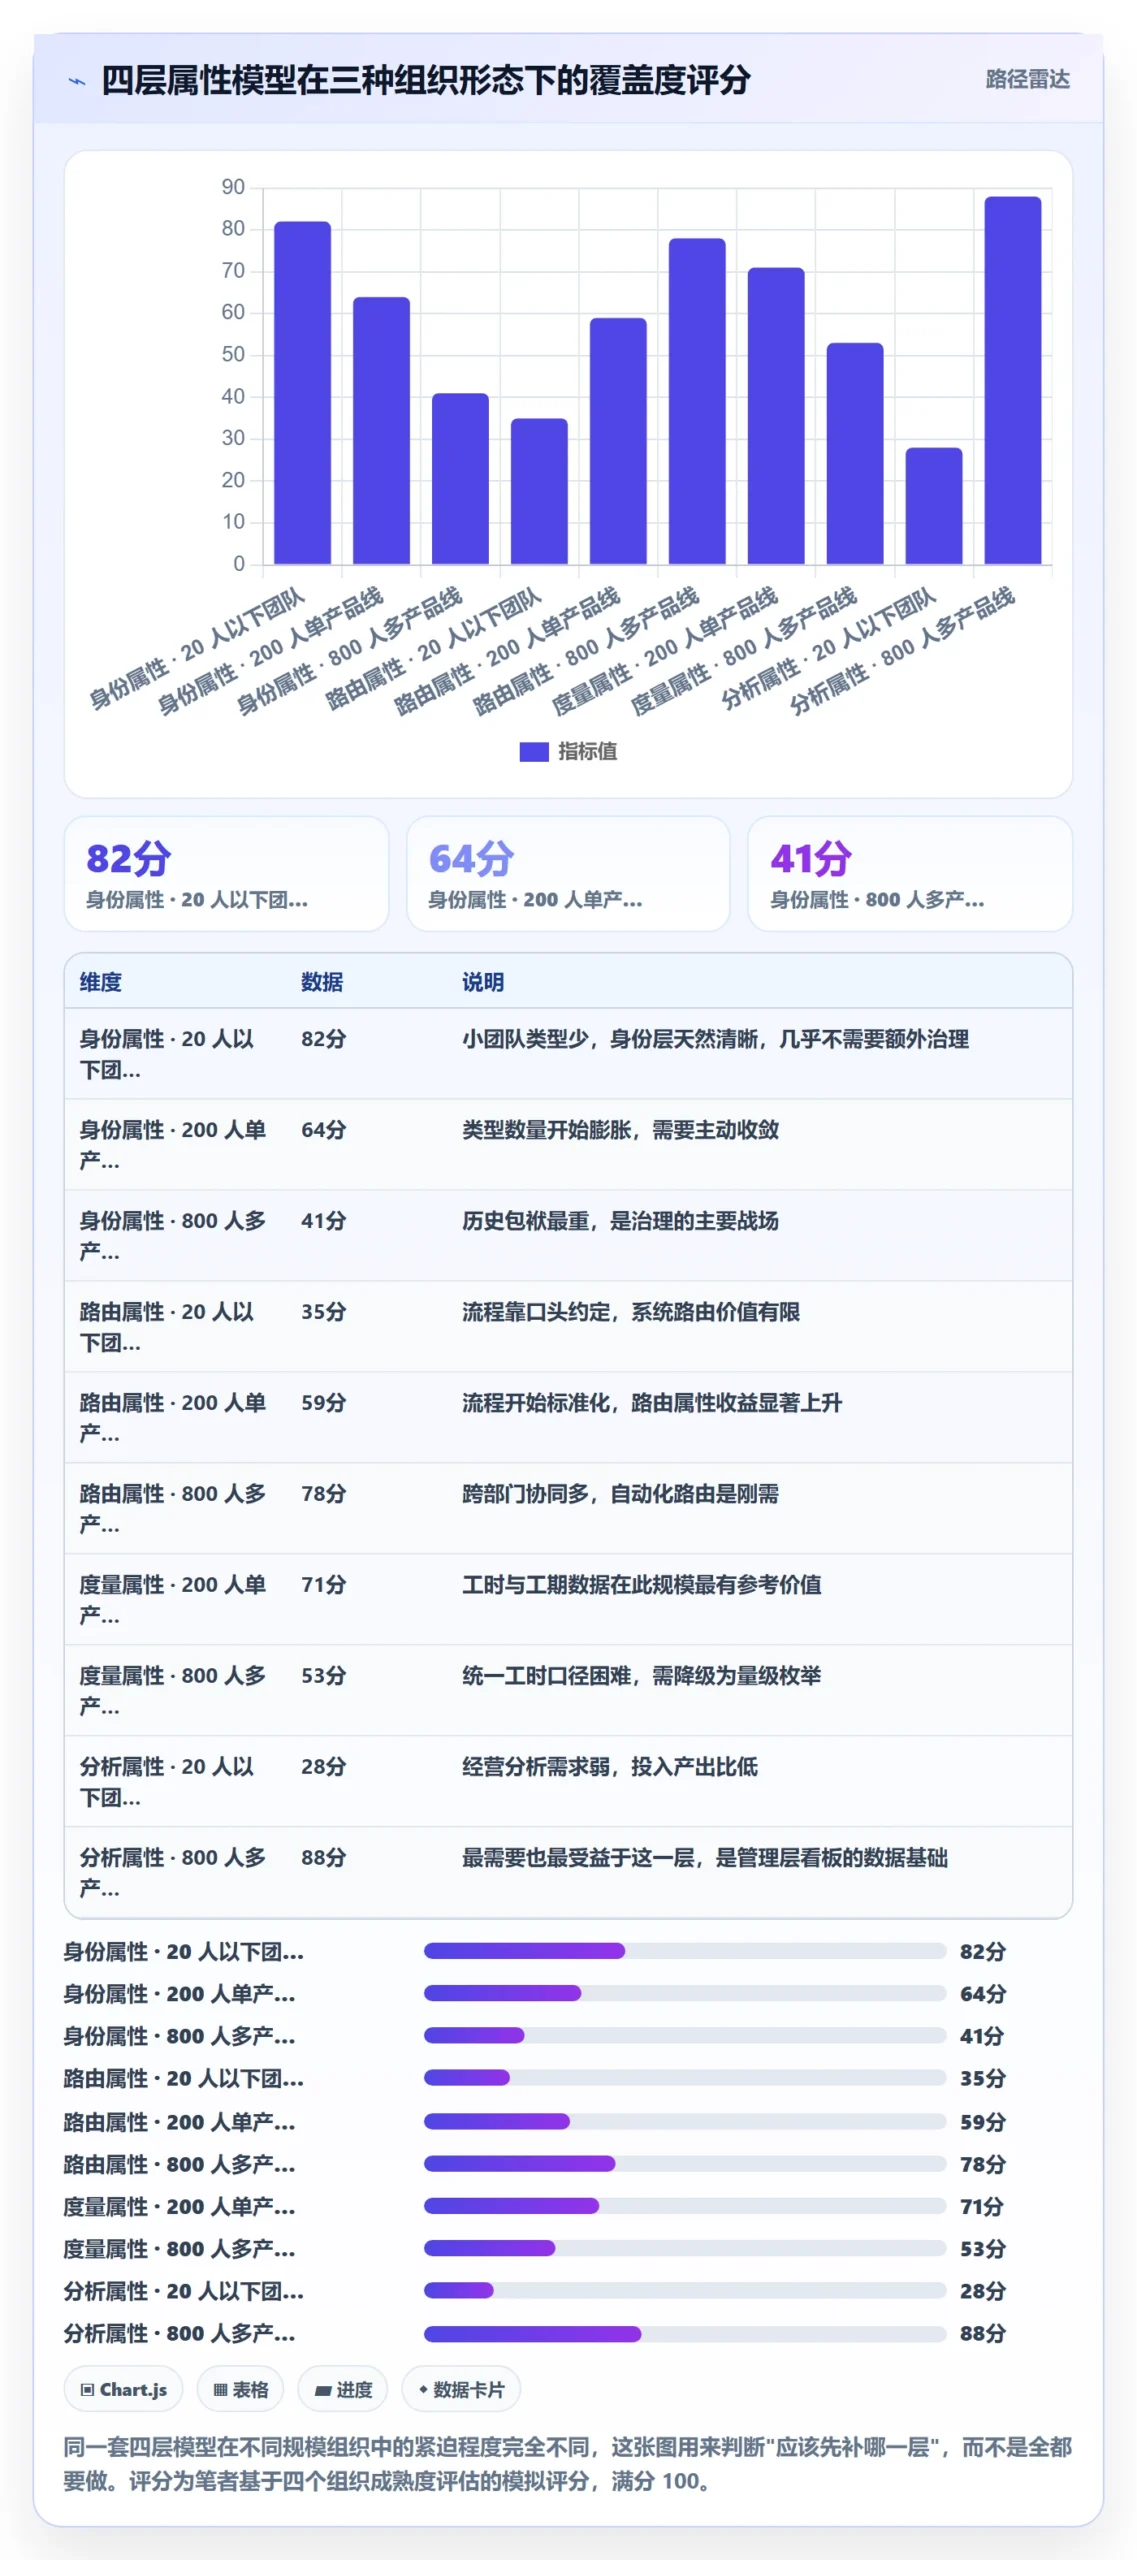Click table cell 统一工时口径困难，需降级为量级枚举
Viewport: 1137px width, 2560px height.
(641, 1676)
